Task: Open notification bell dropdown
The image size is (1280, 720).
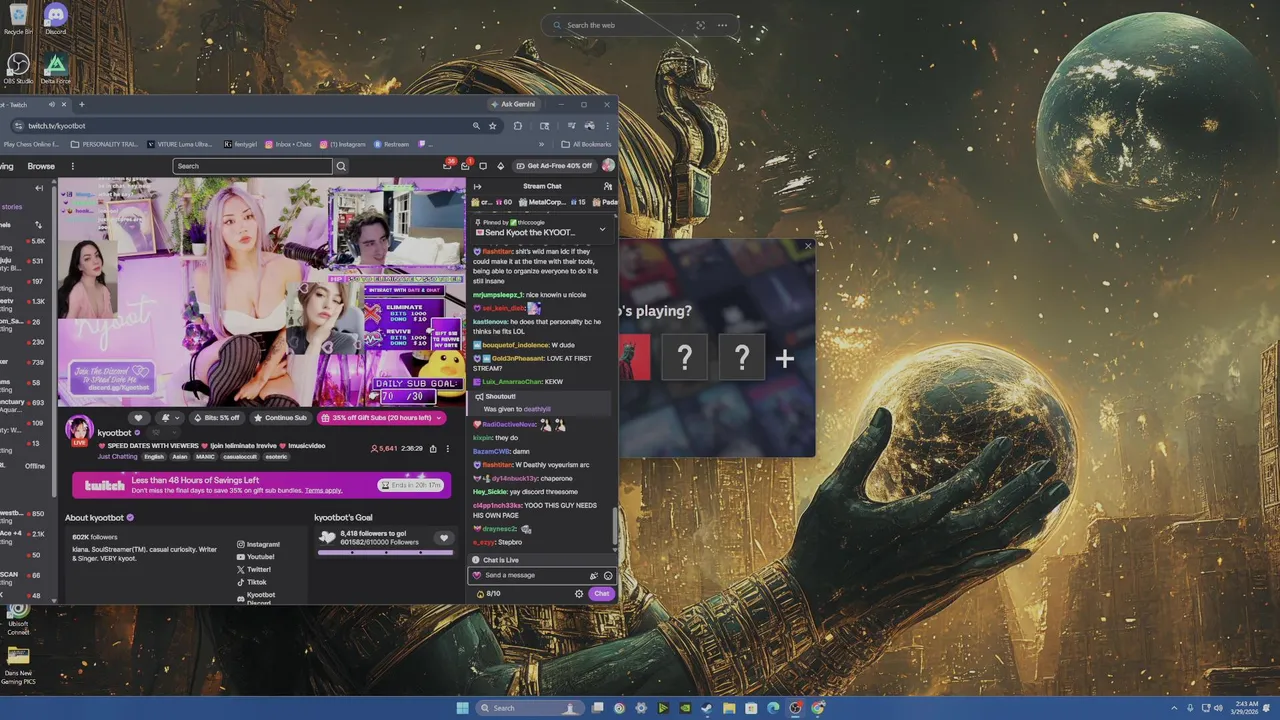Action: 170,418
